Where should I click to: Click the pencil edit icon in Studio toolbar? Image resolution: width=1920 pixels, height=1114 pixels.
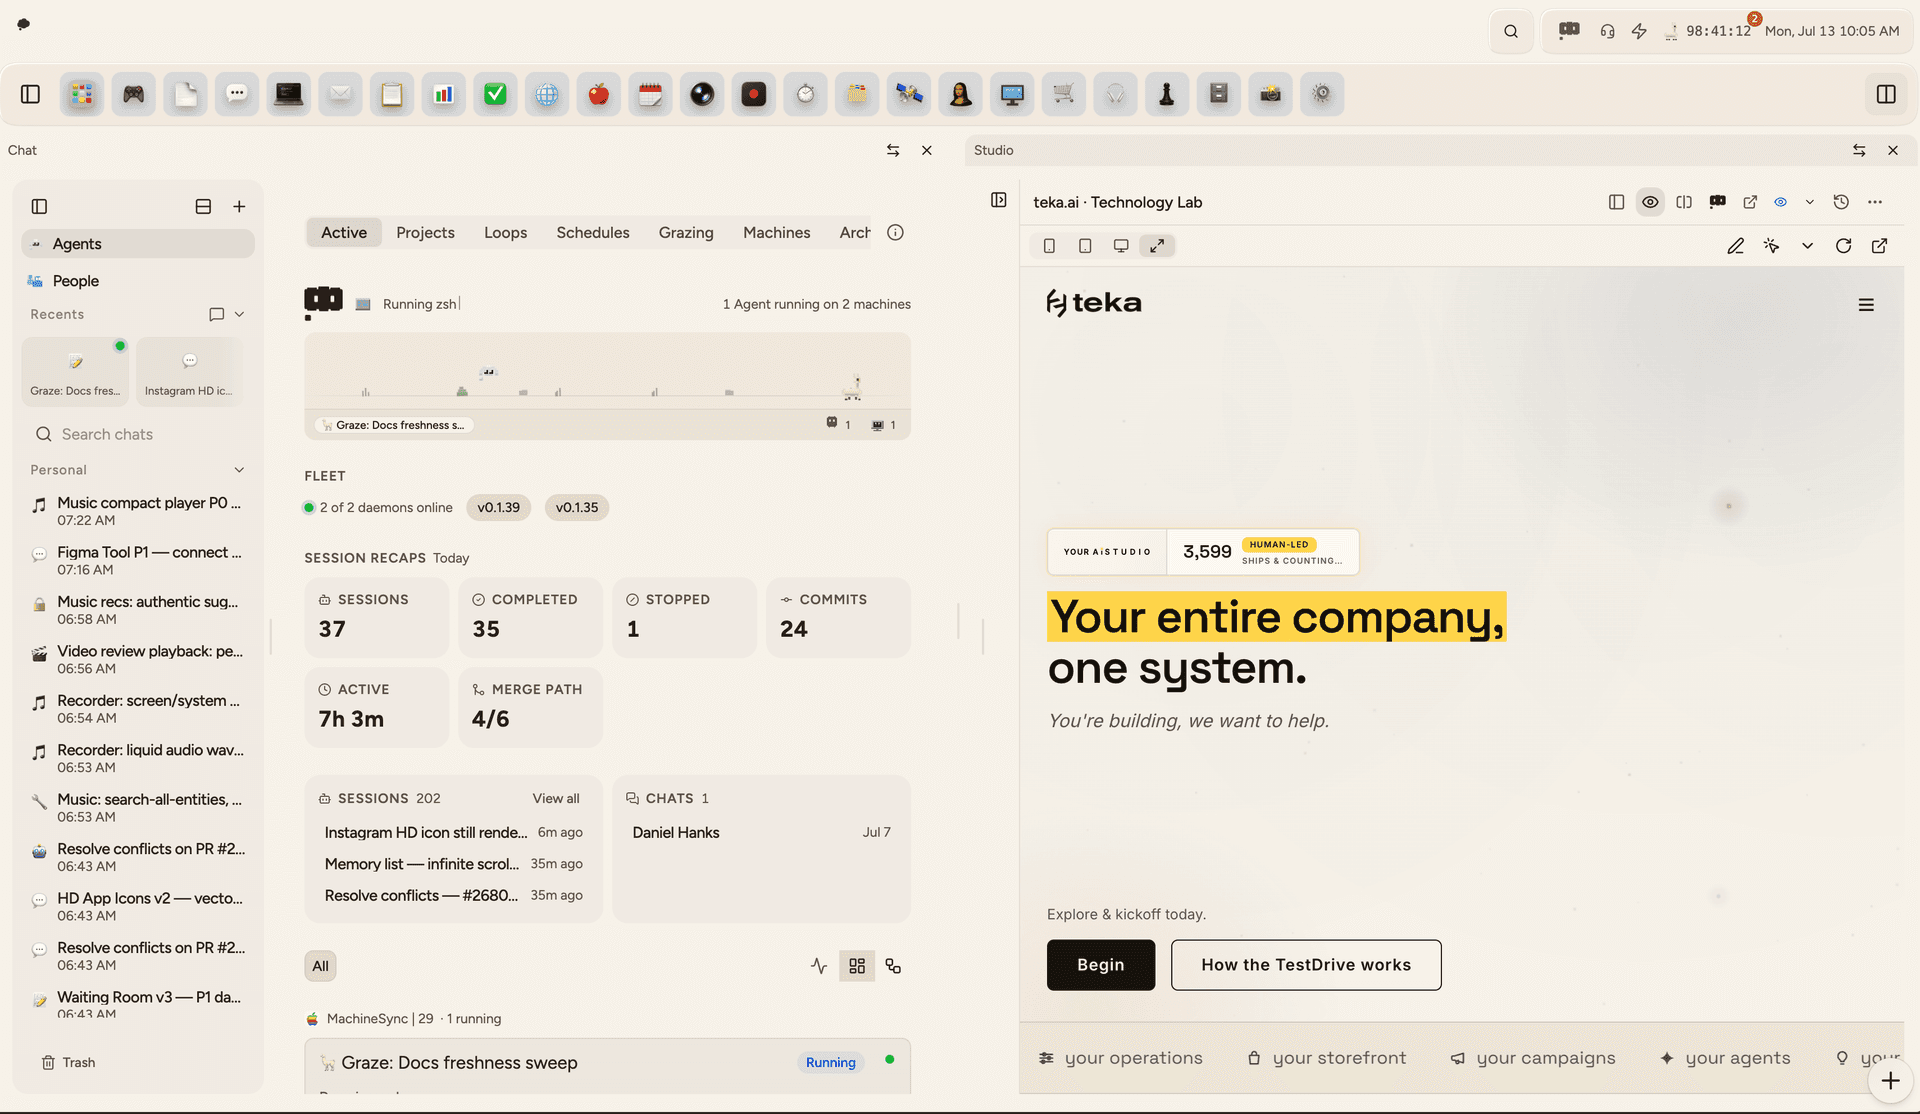1735,246
